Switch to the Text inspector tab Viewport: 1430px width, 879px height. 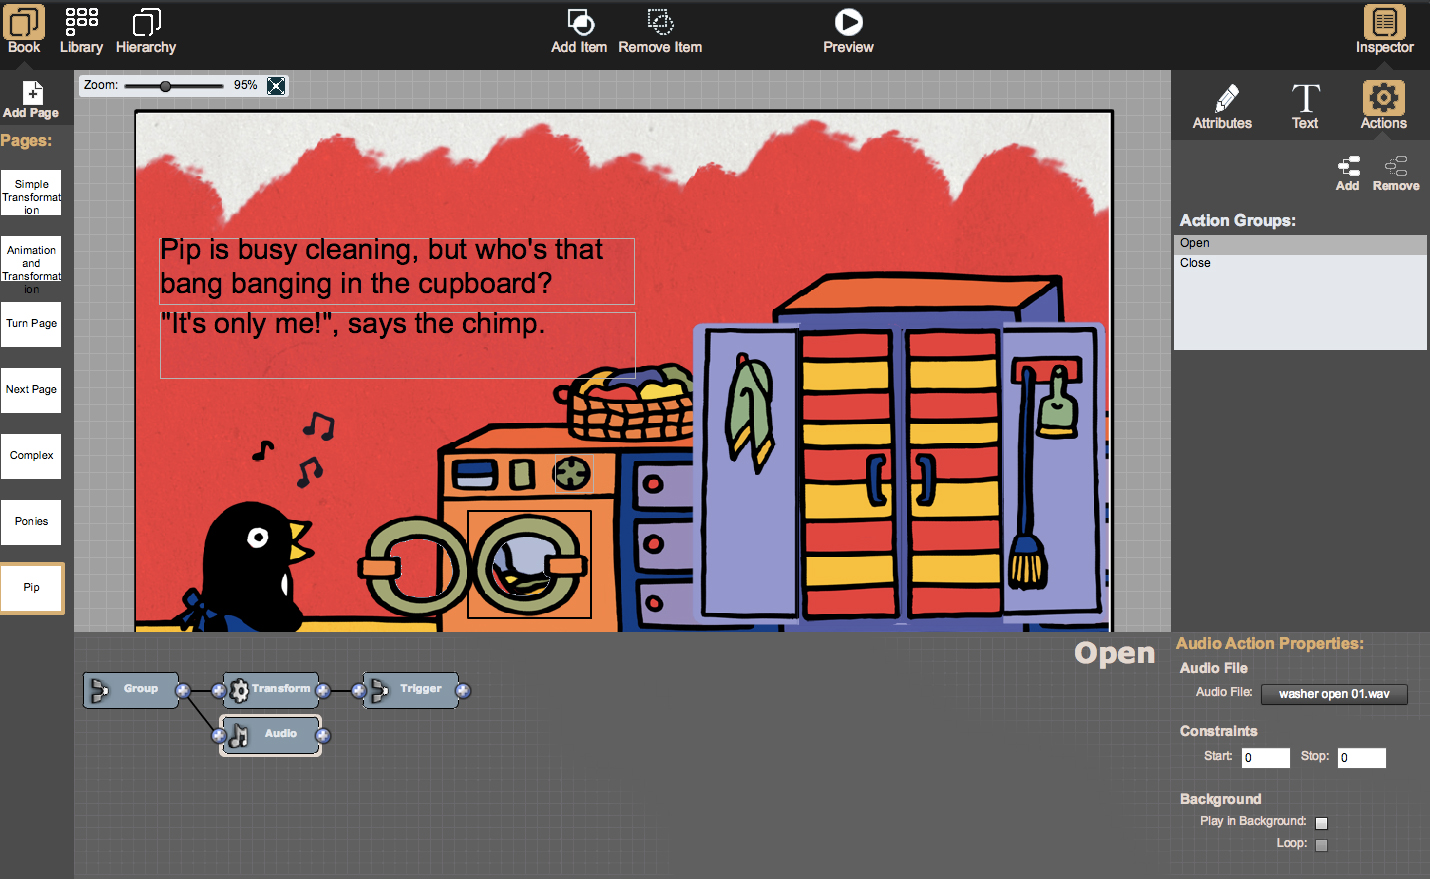click(1305, 107)
